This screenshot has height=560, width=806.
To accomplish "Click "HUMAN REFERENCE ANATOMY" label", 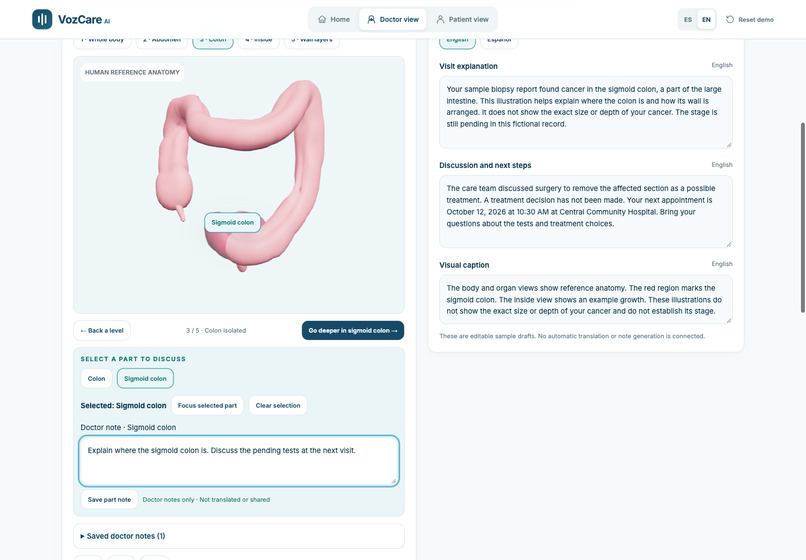I will (x=132, y=73).
